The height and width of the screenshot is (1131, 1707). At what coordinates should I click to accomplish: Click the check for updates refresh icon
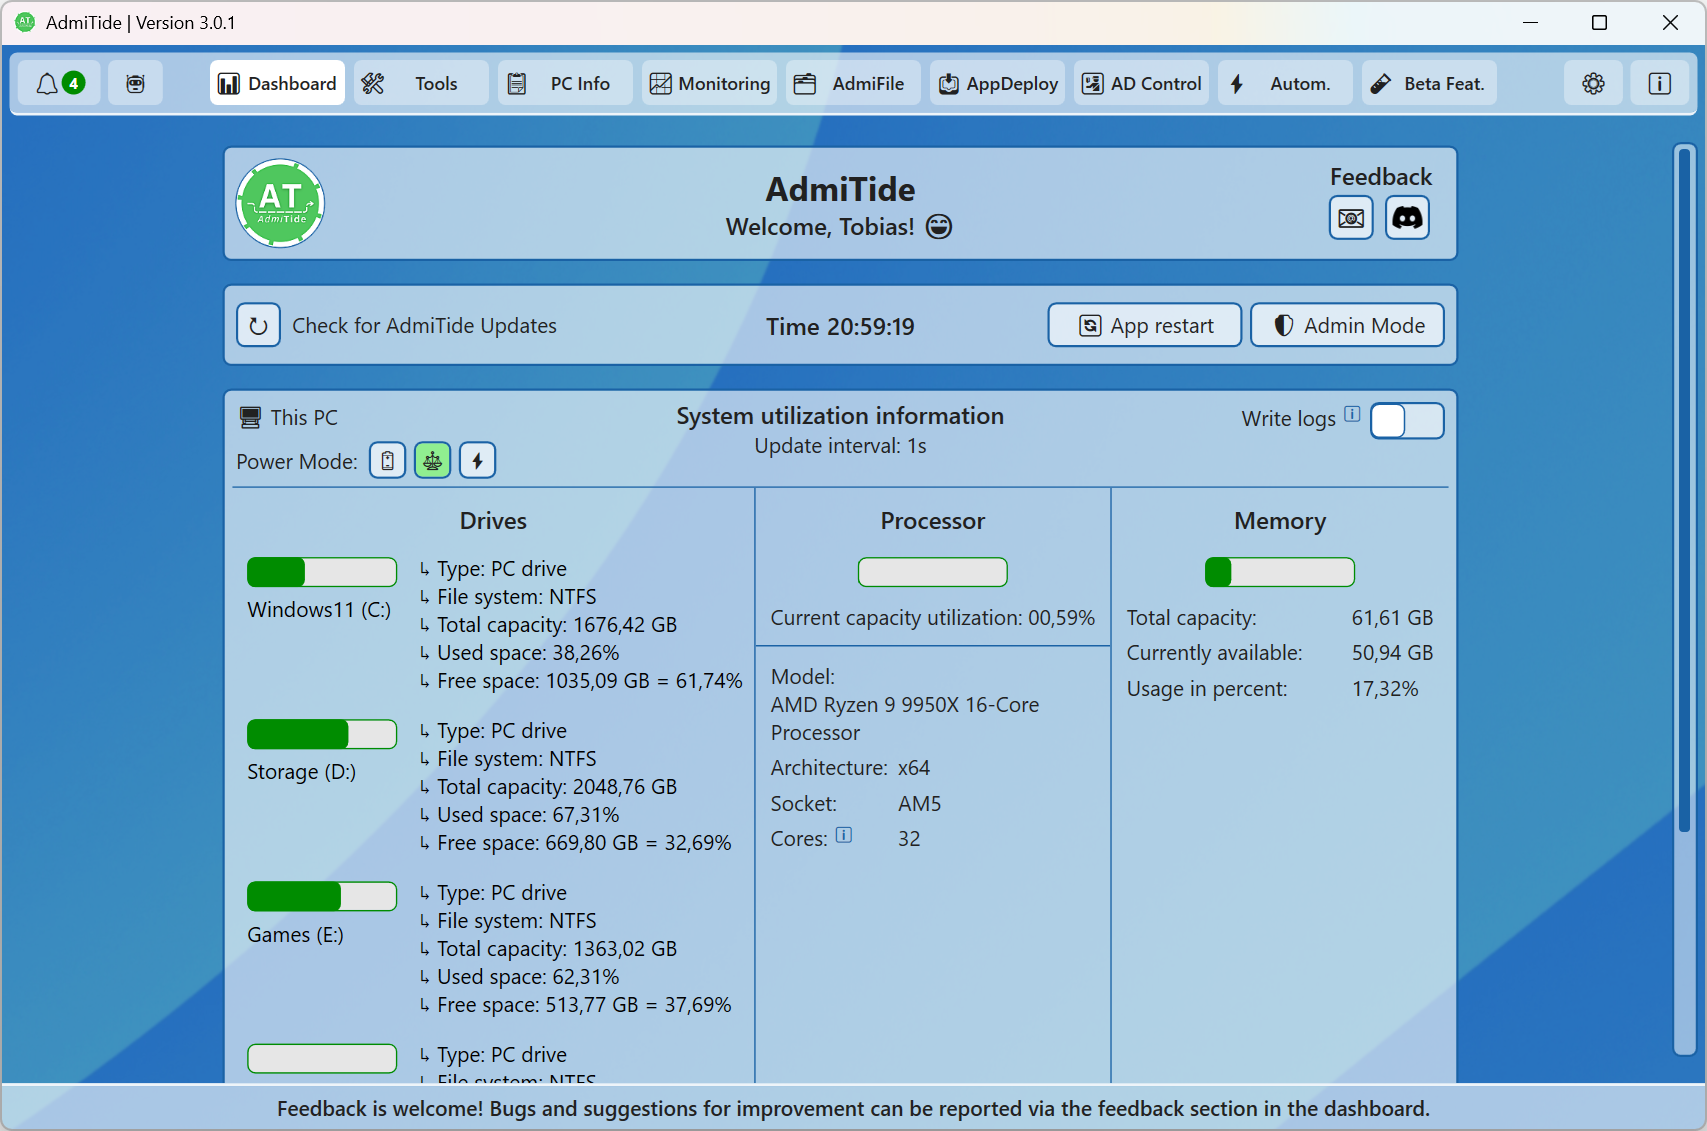coord(258,326)
